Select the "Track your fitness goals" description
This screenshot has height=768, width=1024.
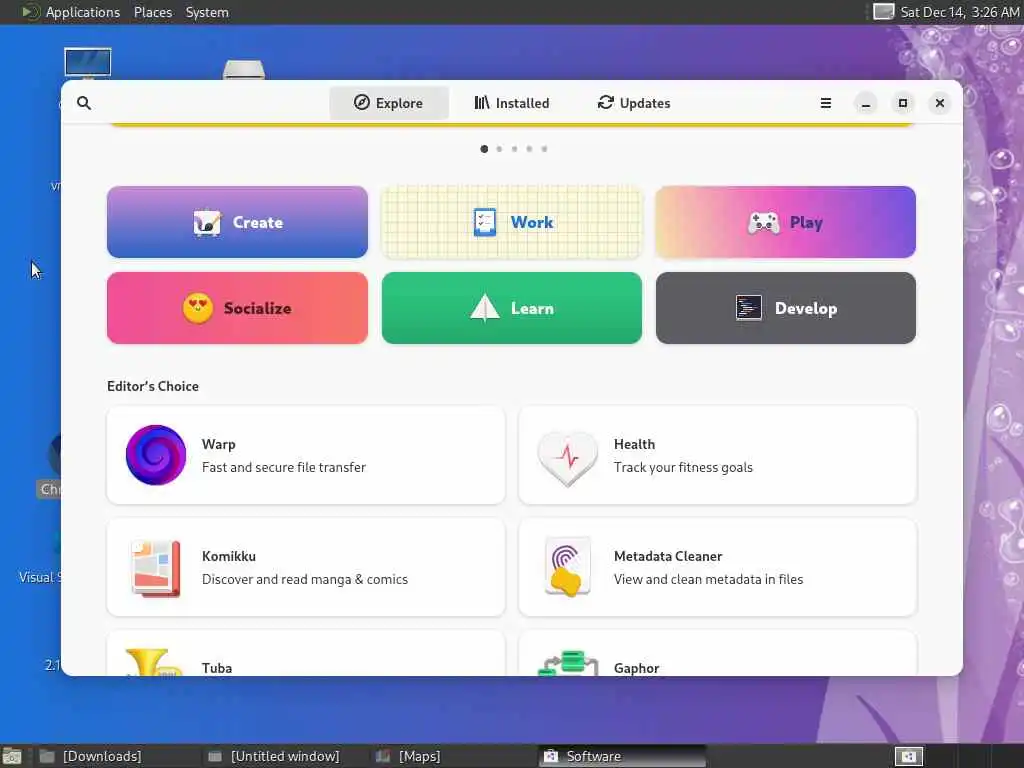[x=683, y=468]
